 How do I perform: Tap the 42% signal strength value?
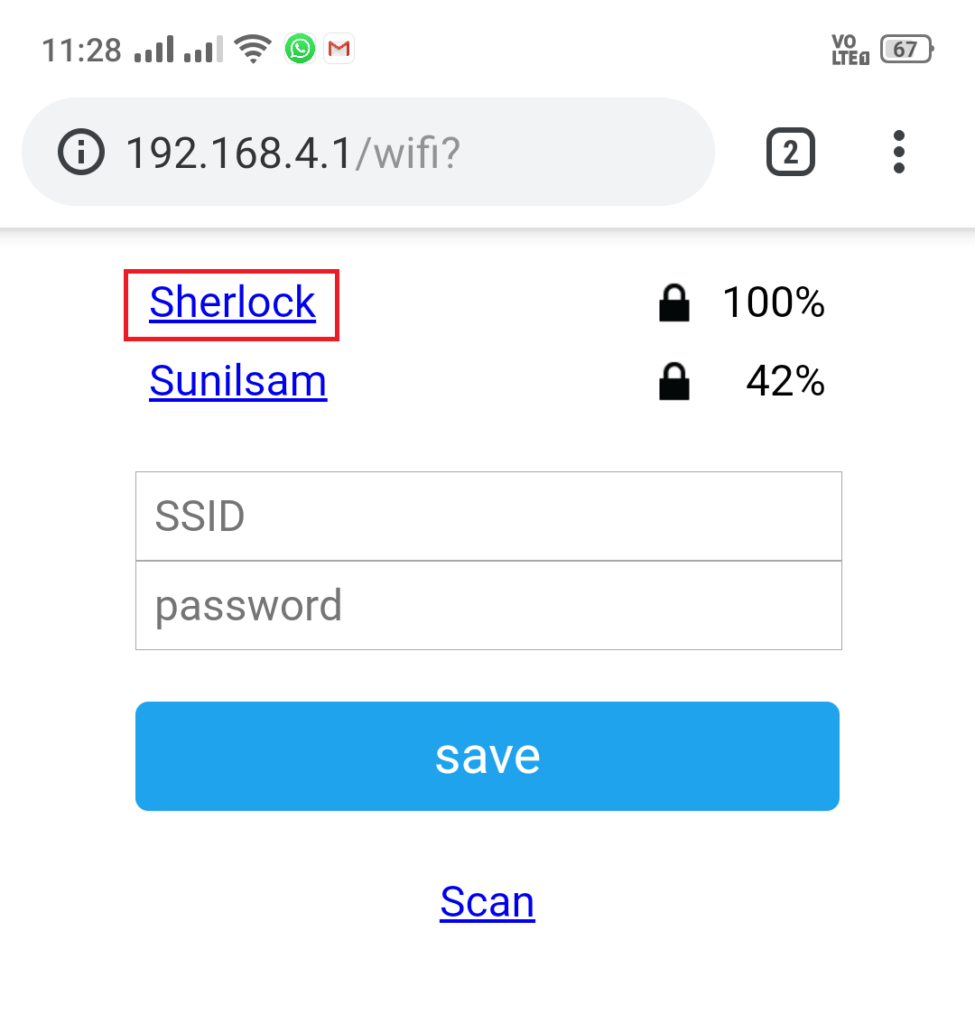click(785, 381)
